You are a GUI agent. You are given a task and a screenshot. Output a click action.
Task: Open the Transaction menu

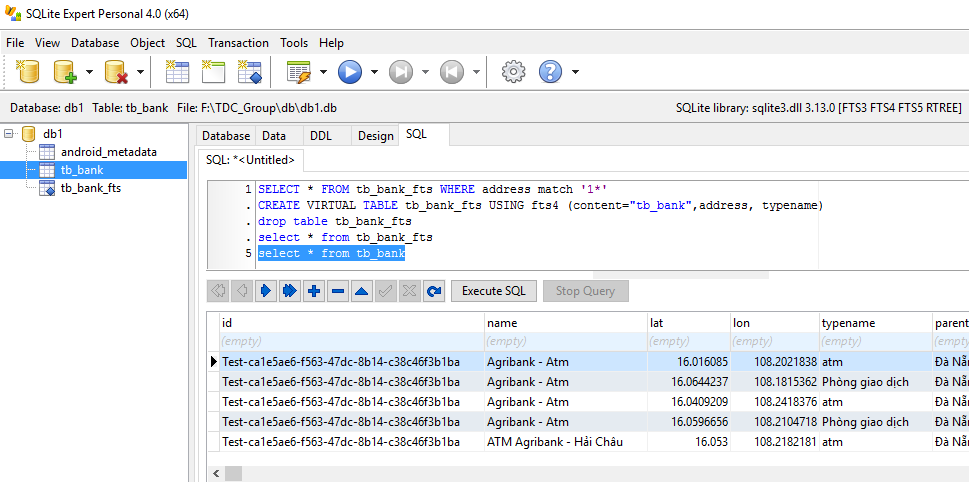[239, 43]
